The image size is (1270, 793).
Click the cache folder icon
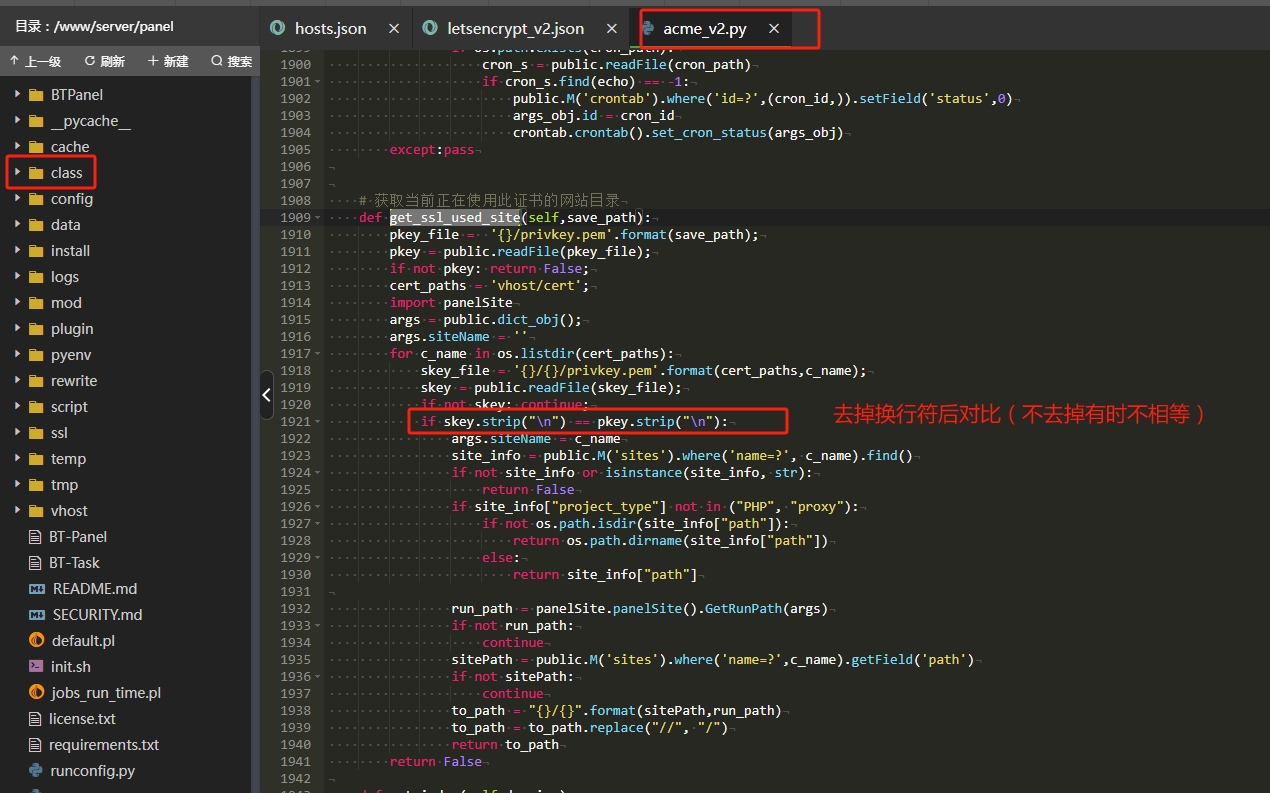point(36,147)
